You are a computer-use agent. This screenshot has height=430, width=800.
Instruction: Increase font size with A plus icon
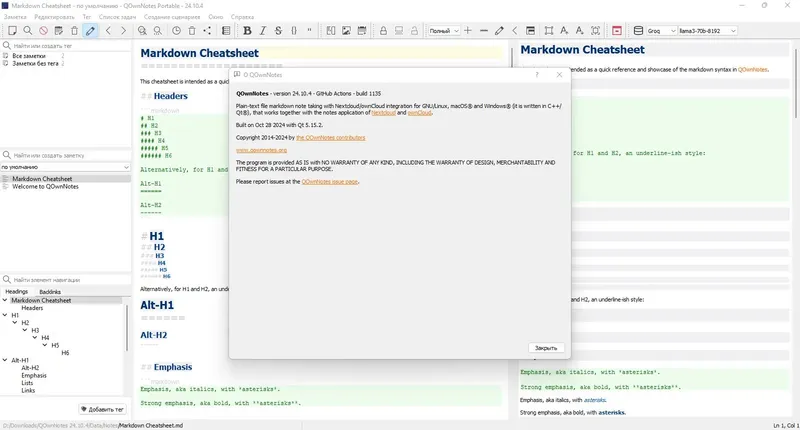click(564, 31)
